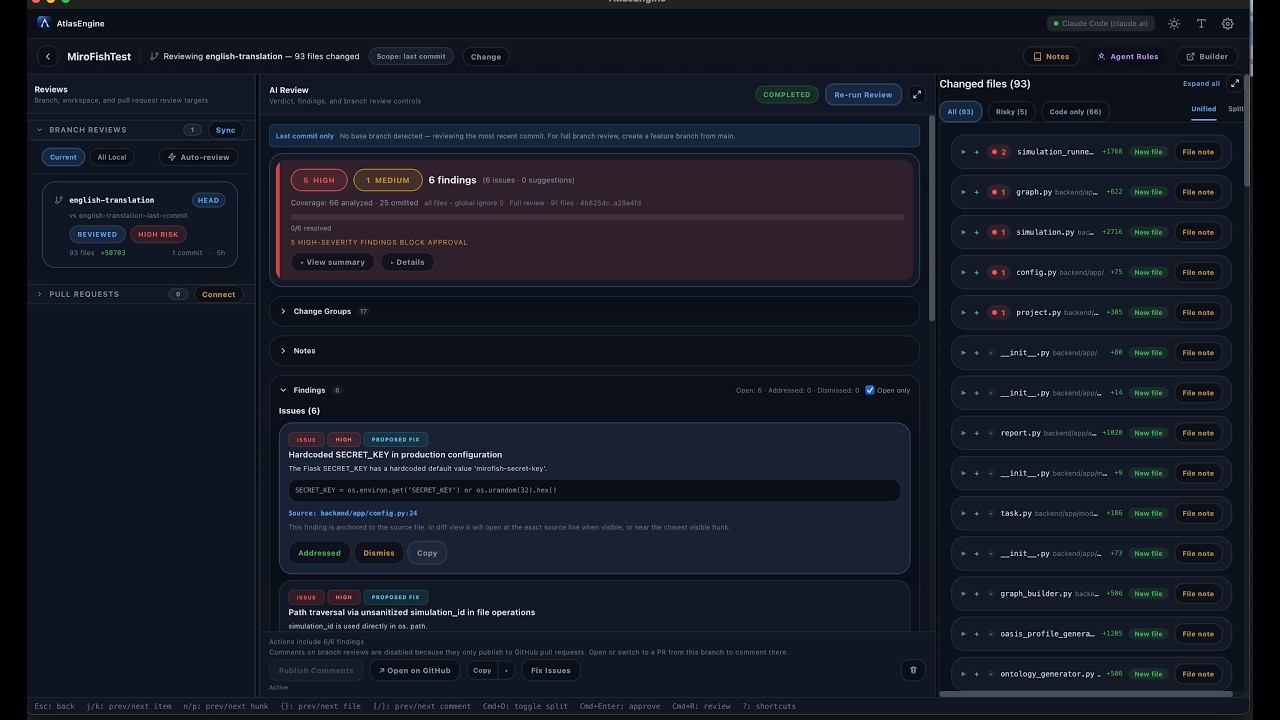Switch to Split diff tab
The width and height of the screenshot is (1280, 720).
pos(1236,109)
